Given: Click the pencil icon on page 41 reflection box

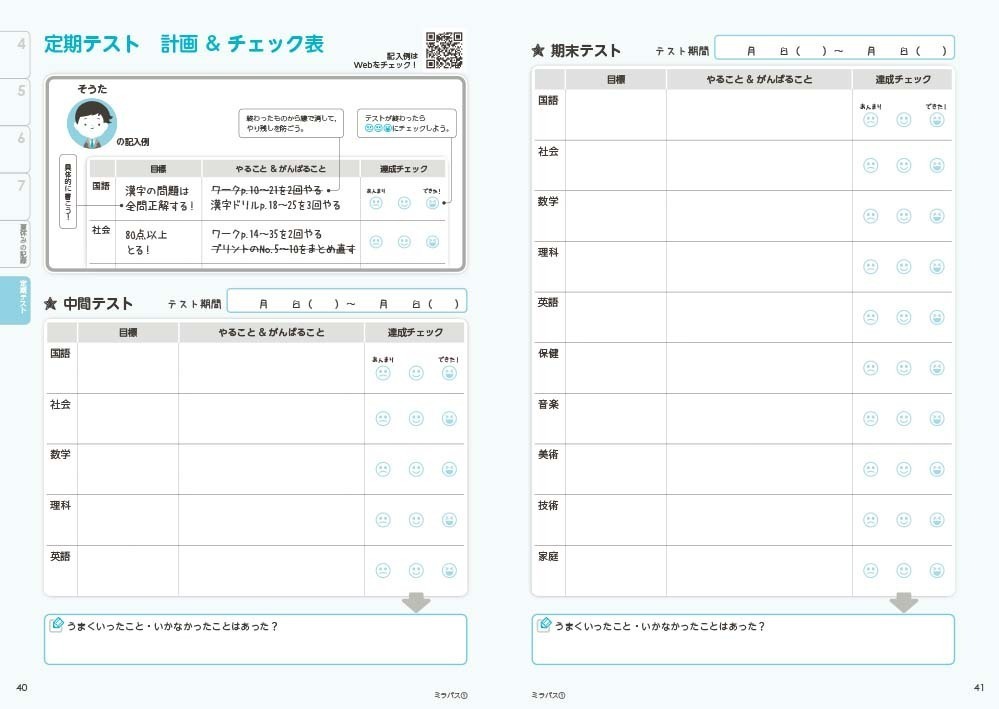Looking at the screenshot, I should 545,625.
